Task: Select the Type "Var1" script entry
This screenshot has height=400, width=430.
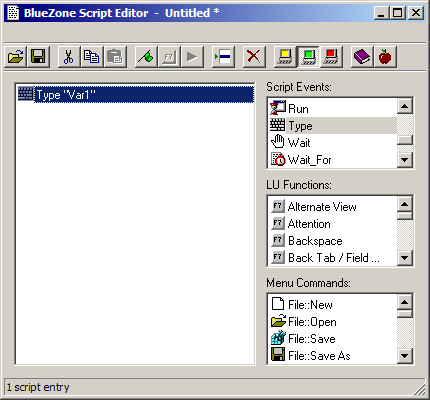Action: click(135, 95)
